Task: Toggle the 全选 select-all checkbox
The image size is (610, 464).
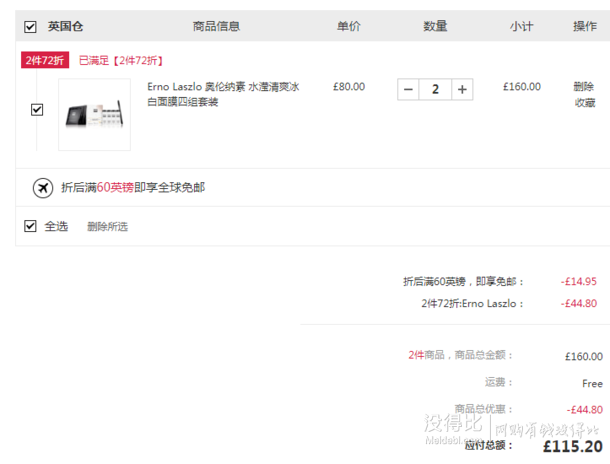Action: click(30, 226)
